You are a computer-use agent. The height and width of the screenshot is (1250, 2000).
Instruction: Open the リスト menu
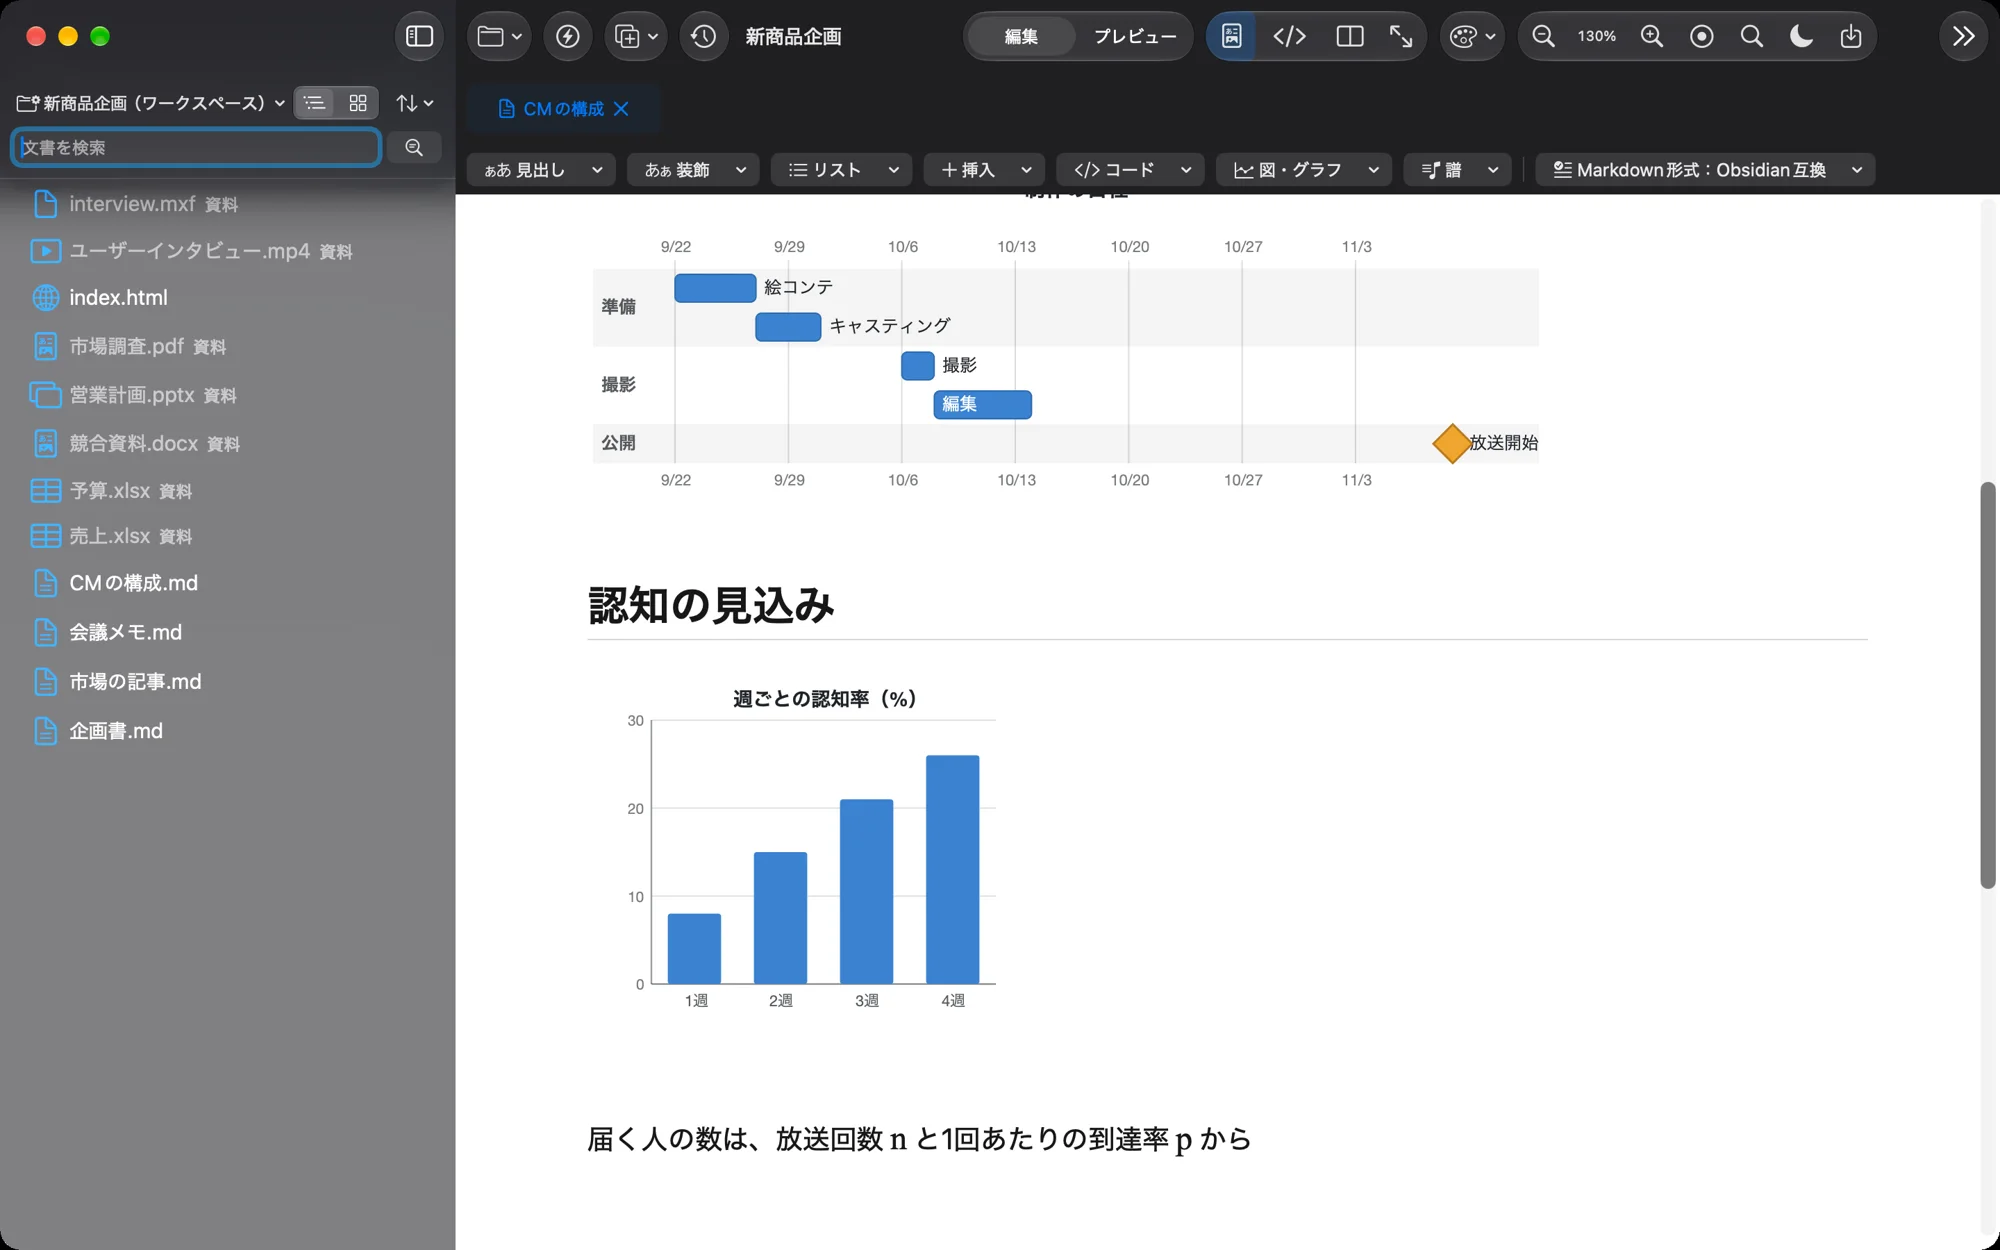pos(842,170)
